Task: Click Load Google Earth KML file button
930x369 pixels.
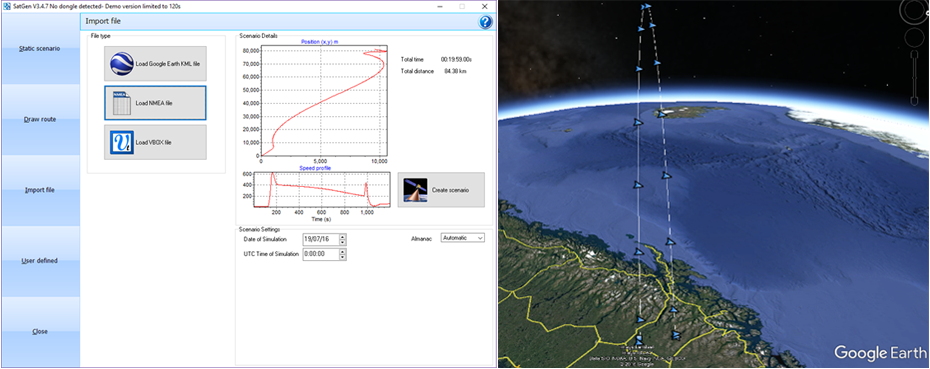Action: coord(155,63)
